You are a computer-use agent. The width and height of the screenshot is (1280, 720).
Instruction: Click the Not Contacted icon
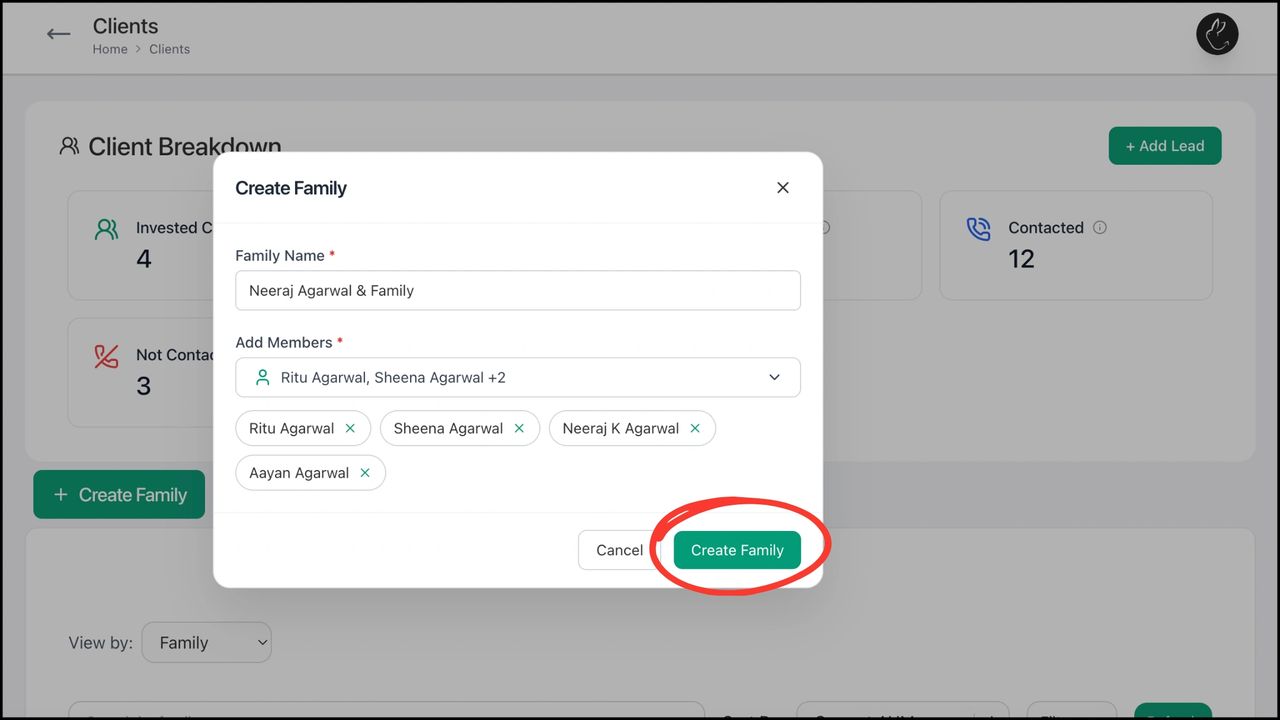[106, 355]
